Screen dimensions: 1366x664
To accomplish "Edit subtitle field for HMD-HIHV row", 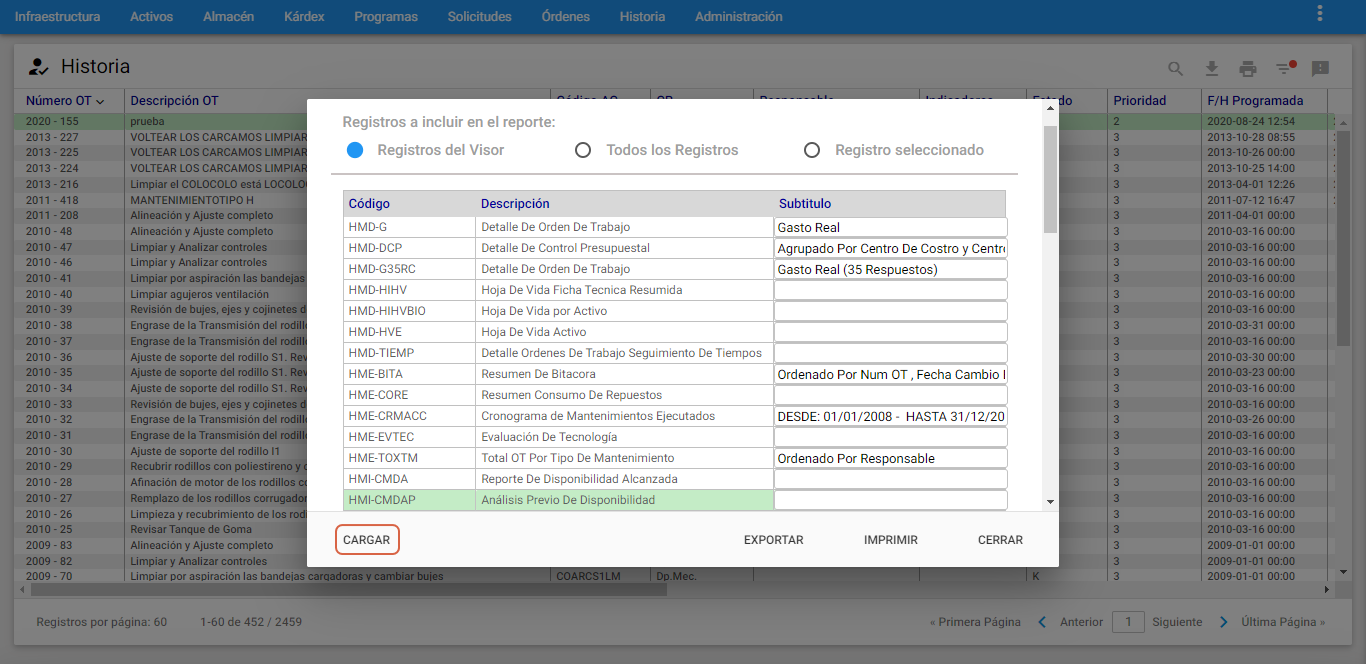I will 890,290.
